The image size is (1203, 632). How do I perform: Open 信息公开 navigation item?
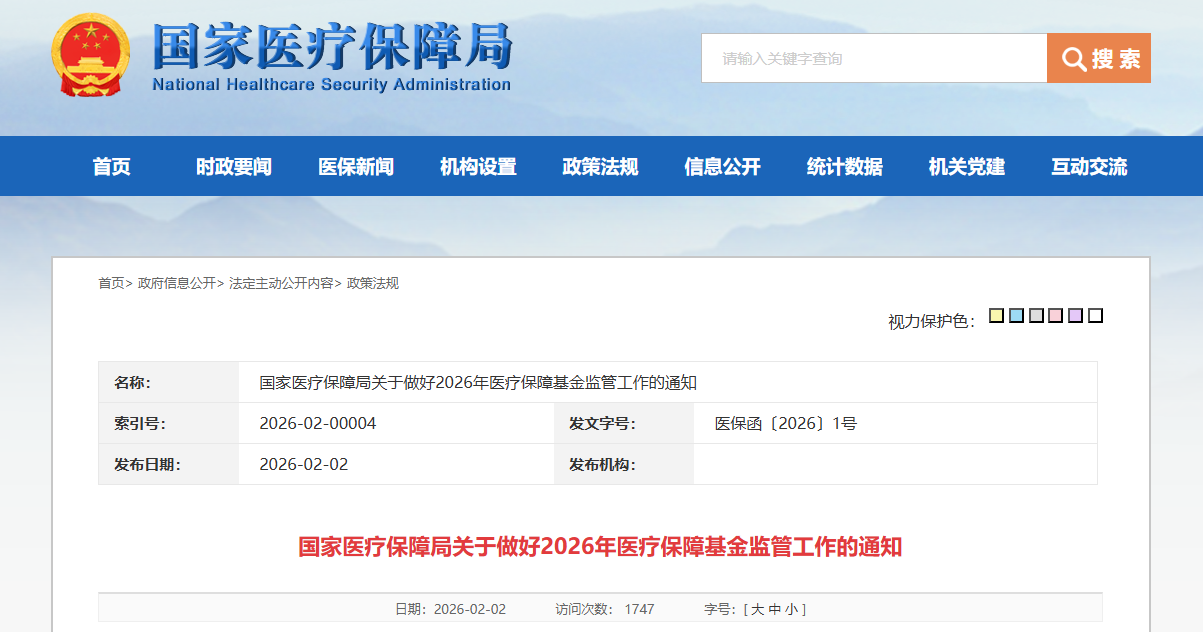pyautogui.click(x=722, y=167)
